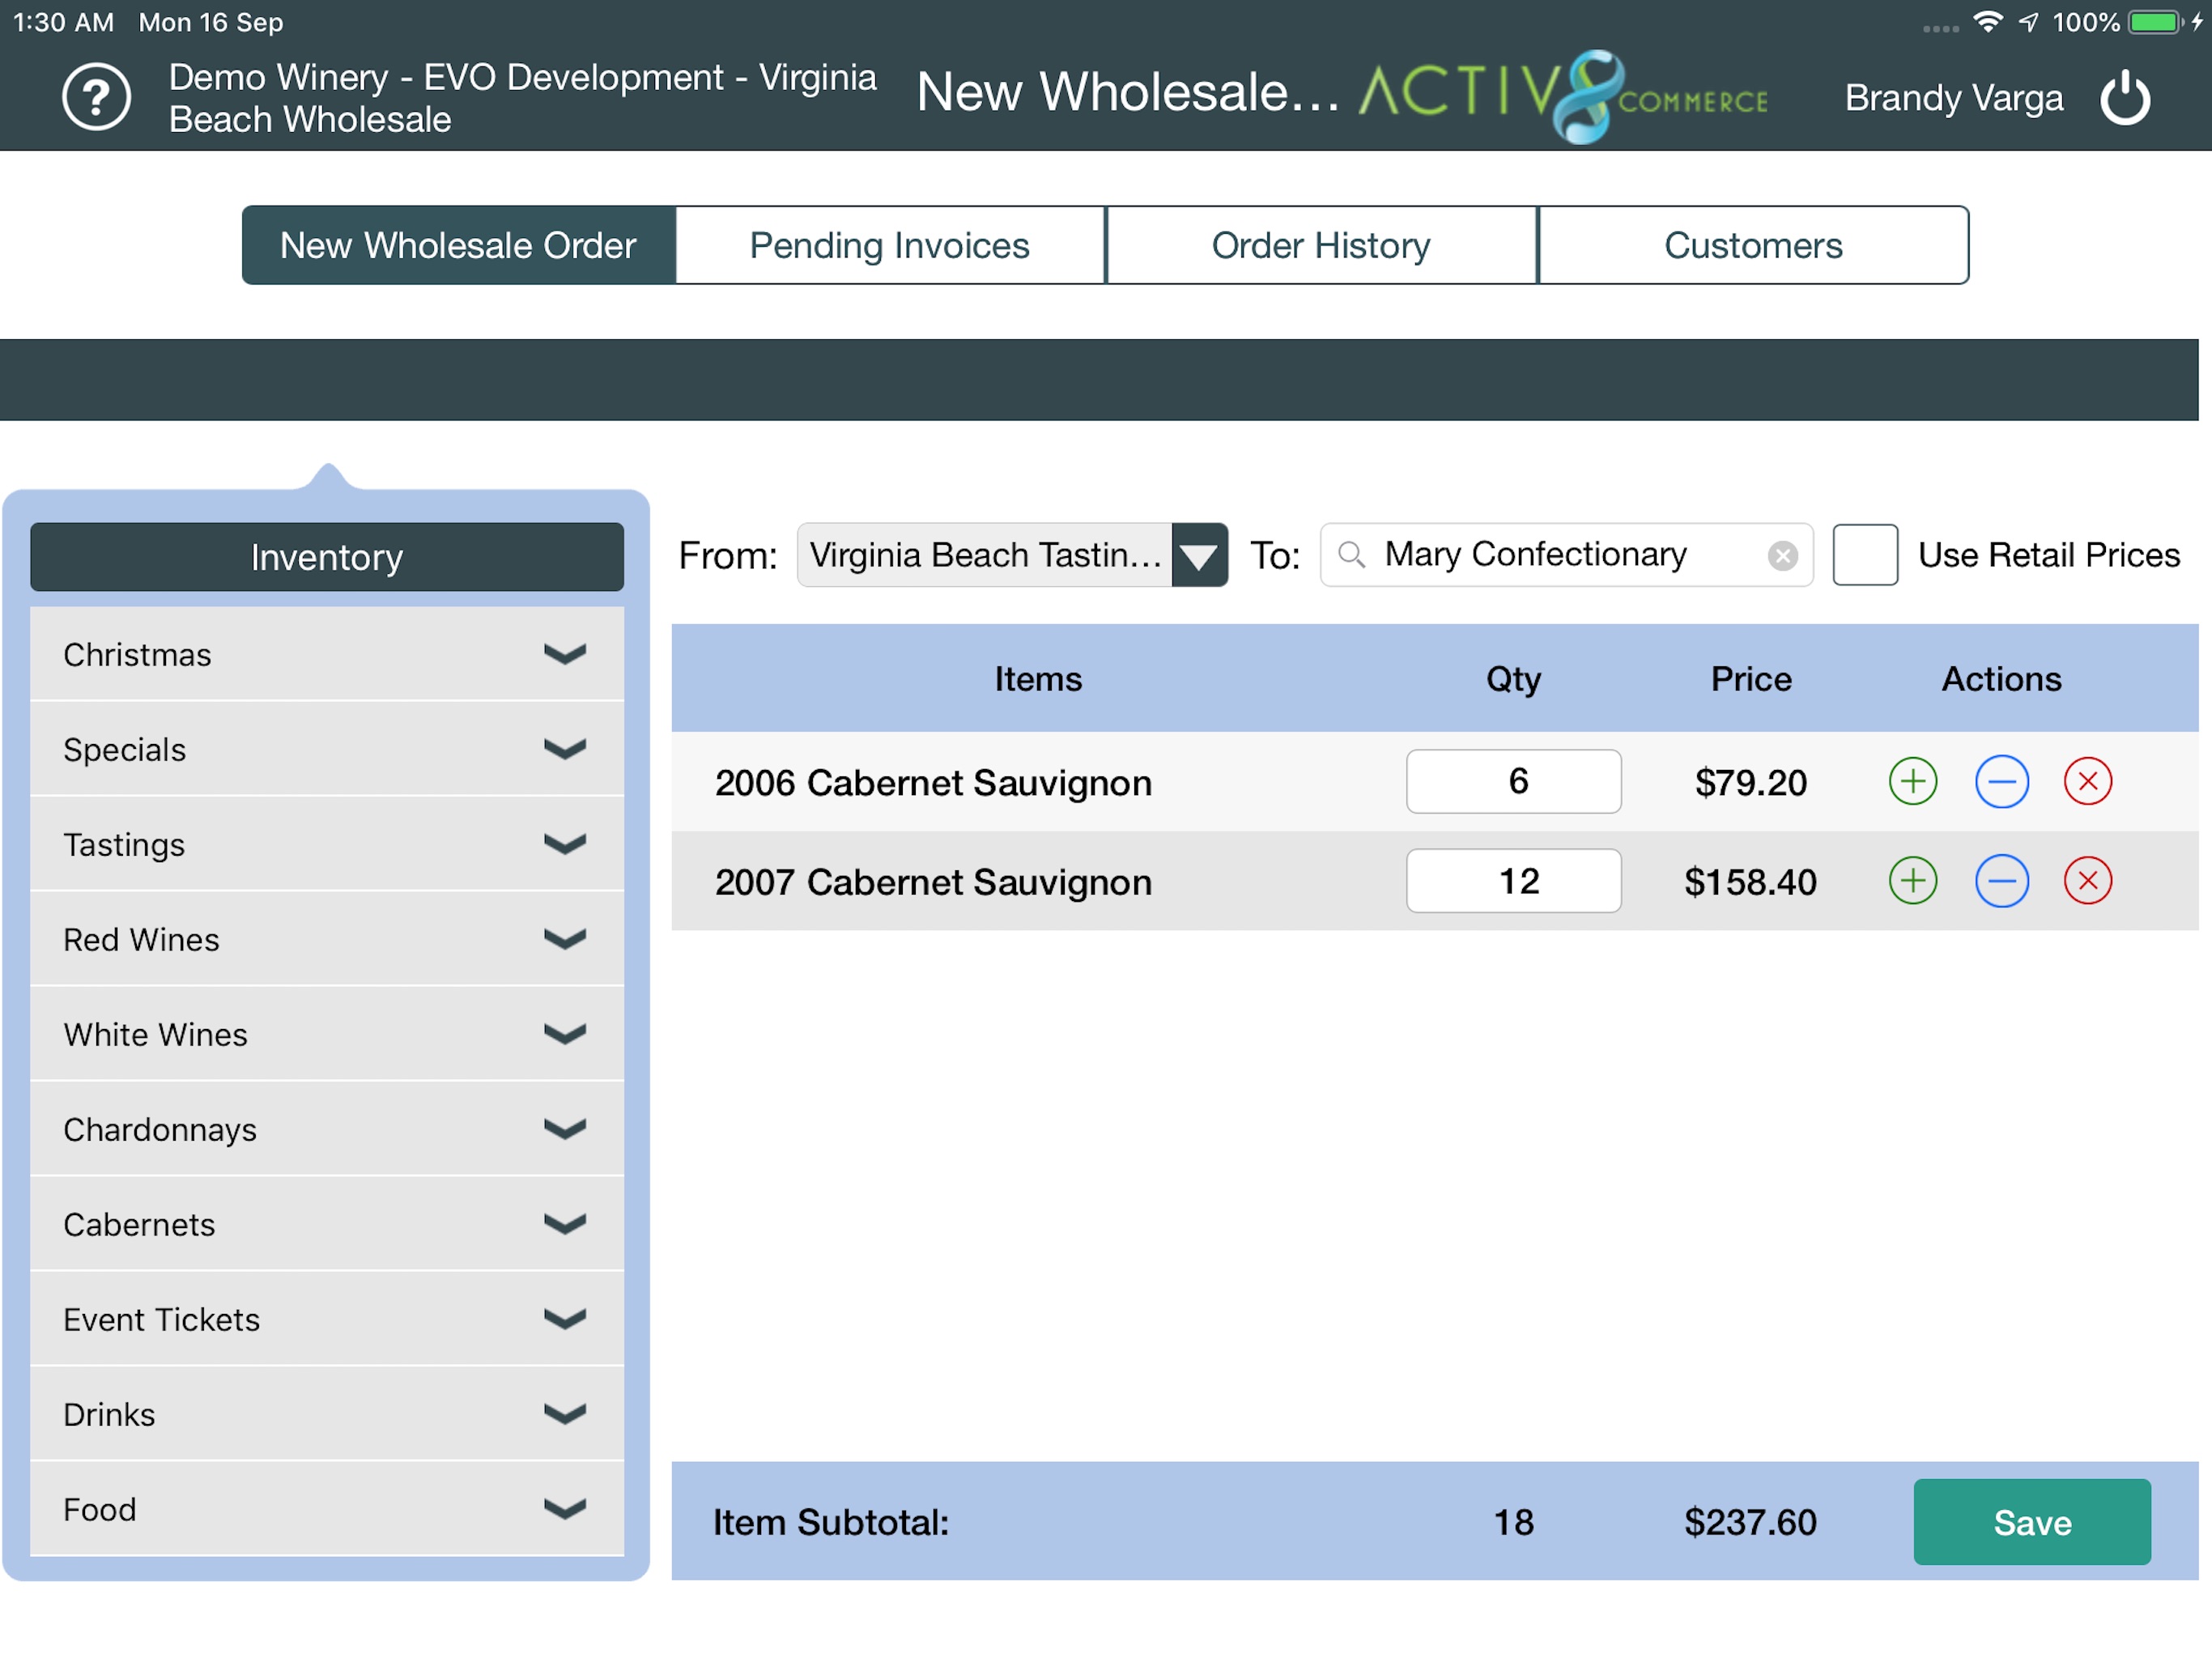Remove 2007 Cabernet Sauvignon from order
This screenshot has width=2212, height=1658.
point(2087,880)
